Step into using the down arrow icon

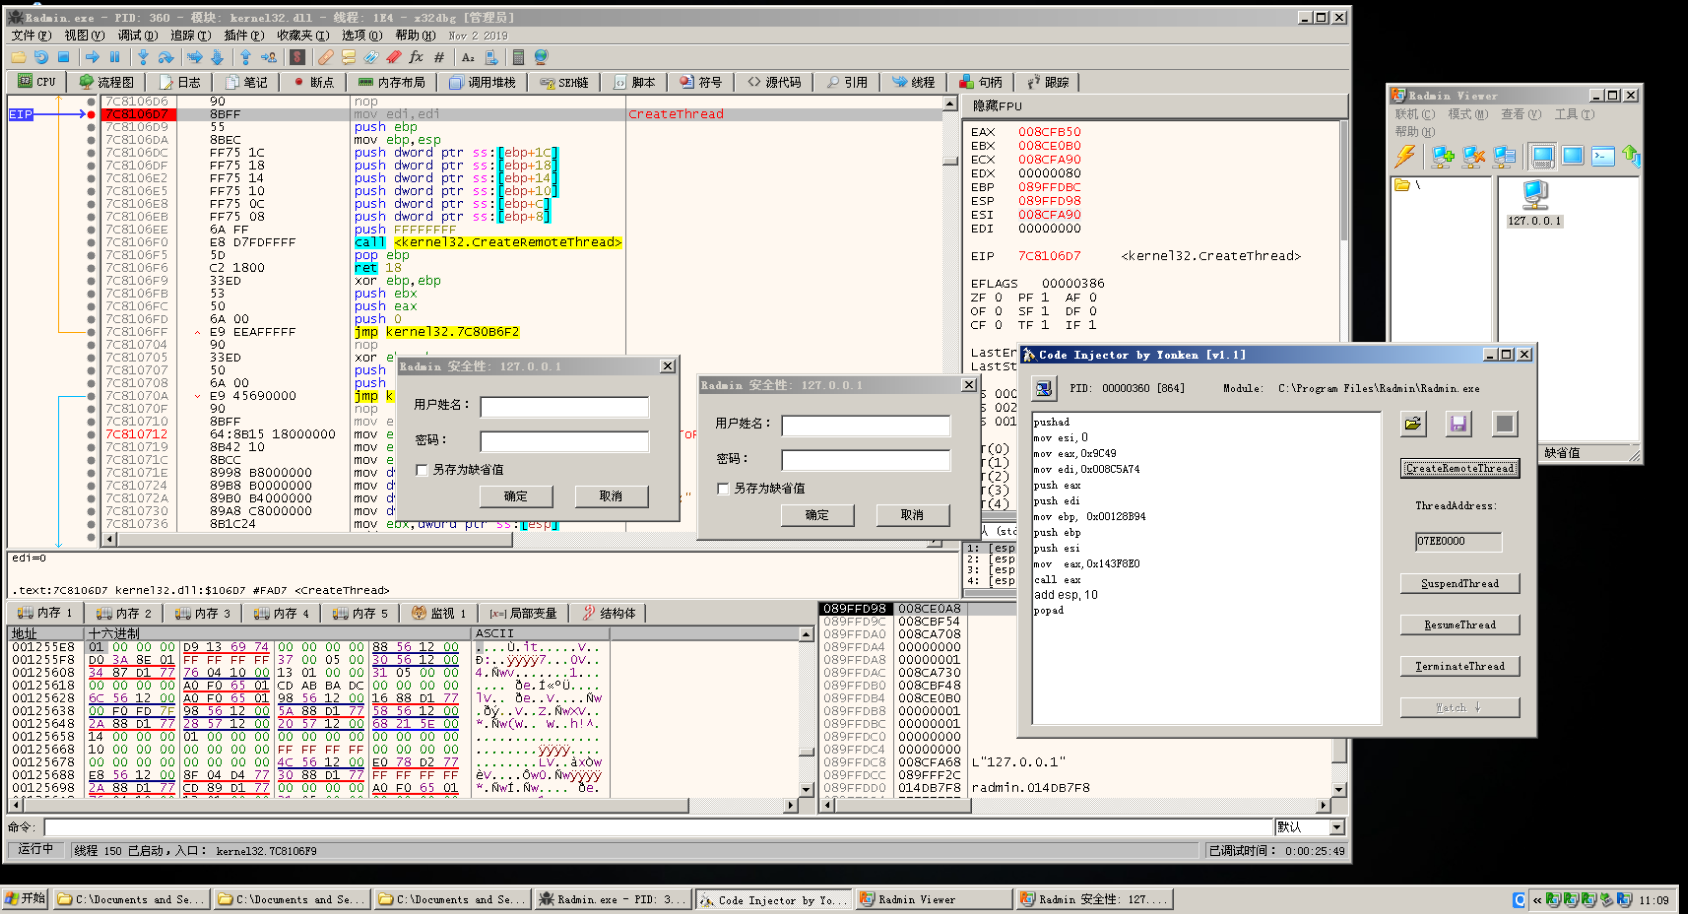point(143,57)
